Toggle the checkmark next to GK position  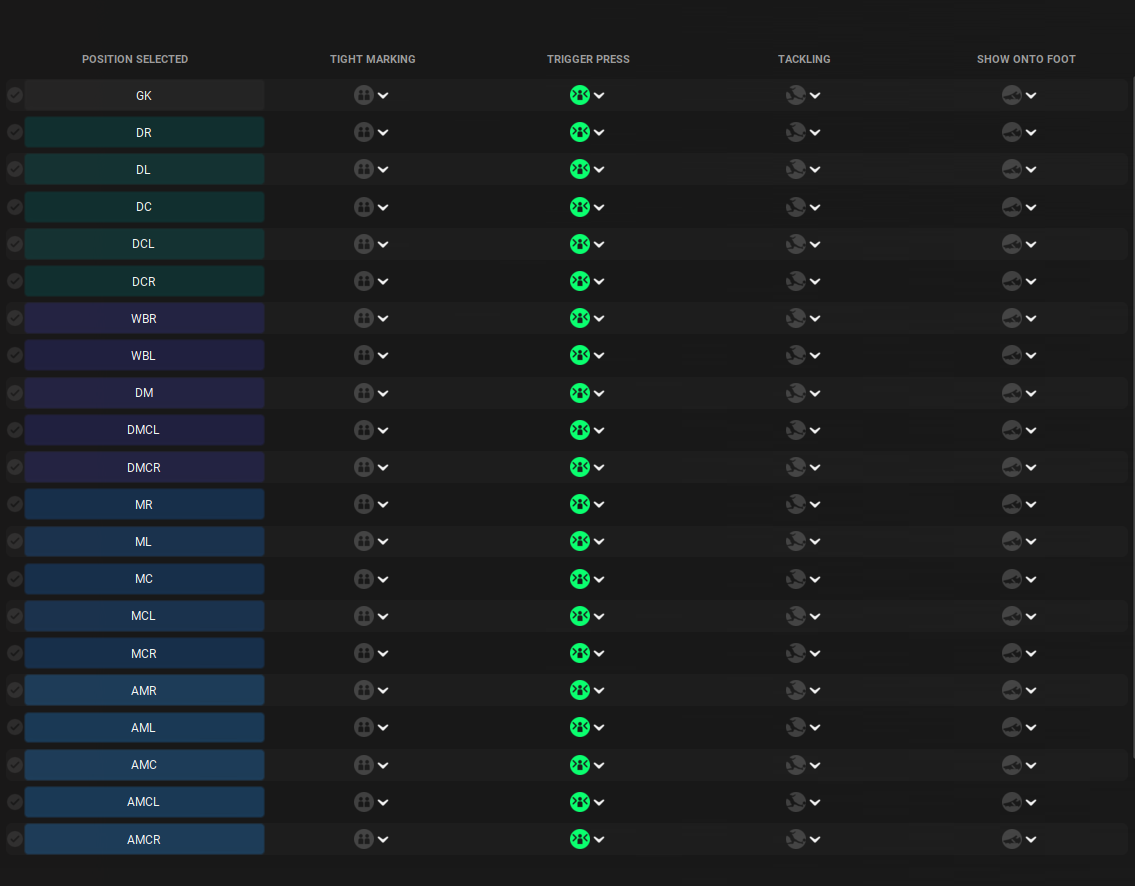tap(15, 95)
